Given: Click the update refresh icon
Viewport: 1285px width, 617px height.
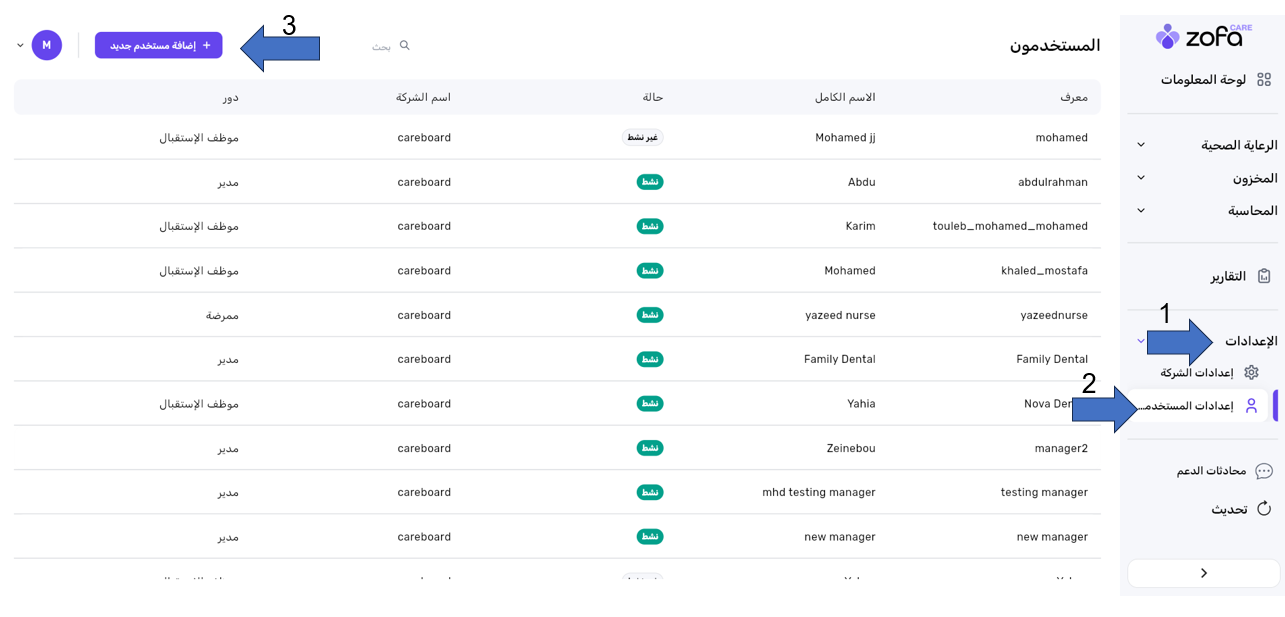Looking at the screenshot, I should click(1264, 509).
